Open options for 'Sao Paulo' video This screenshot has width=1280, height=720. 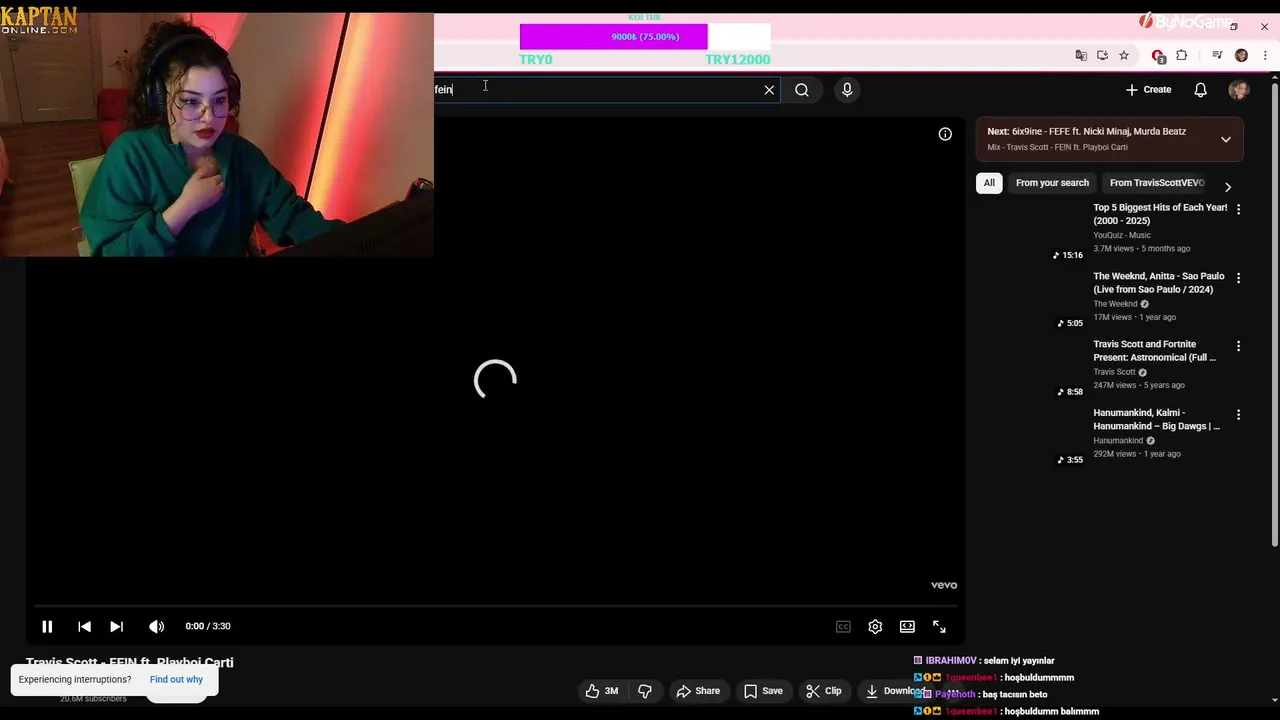(x=1239, y=278)
